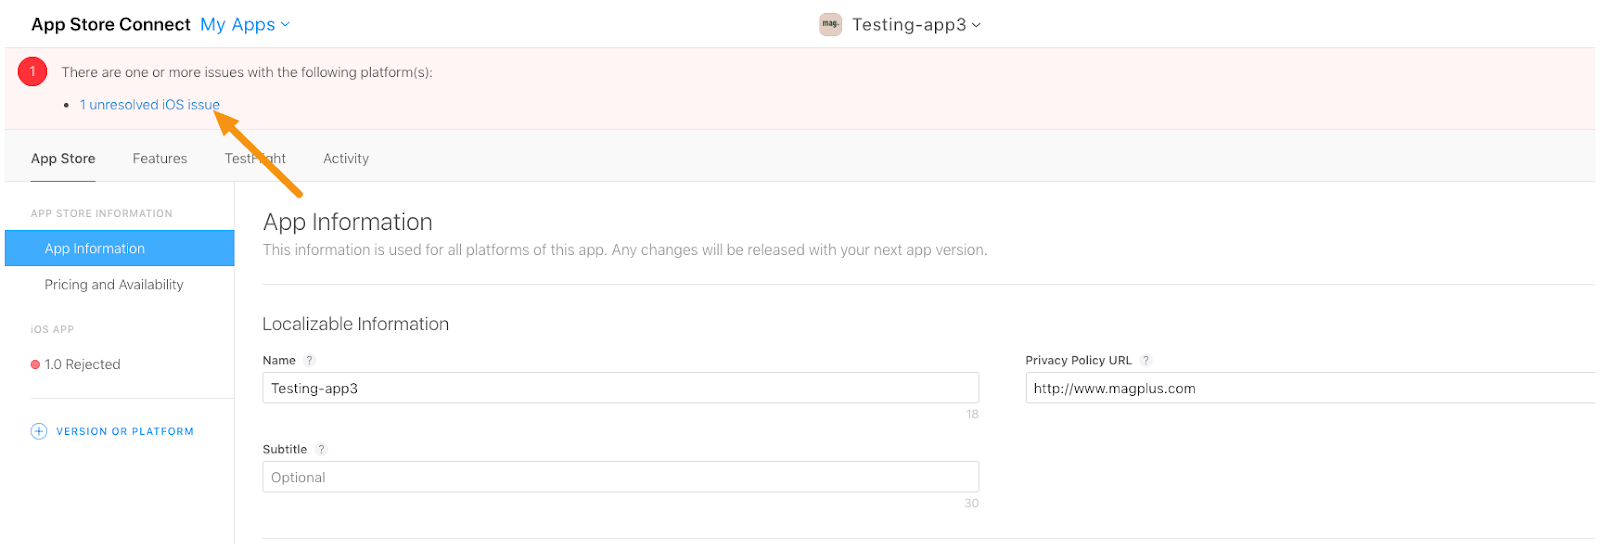Image resolution: width=1600 pixels, height=549 pixels.
Task: Click the Subtitle input field
Action: click(x=620, y=477)
